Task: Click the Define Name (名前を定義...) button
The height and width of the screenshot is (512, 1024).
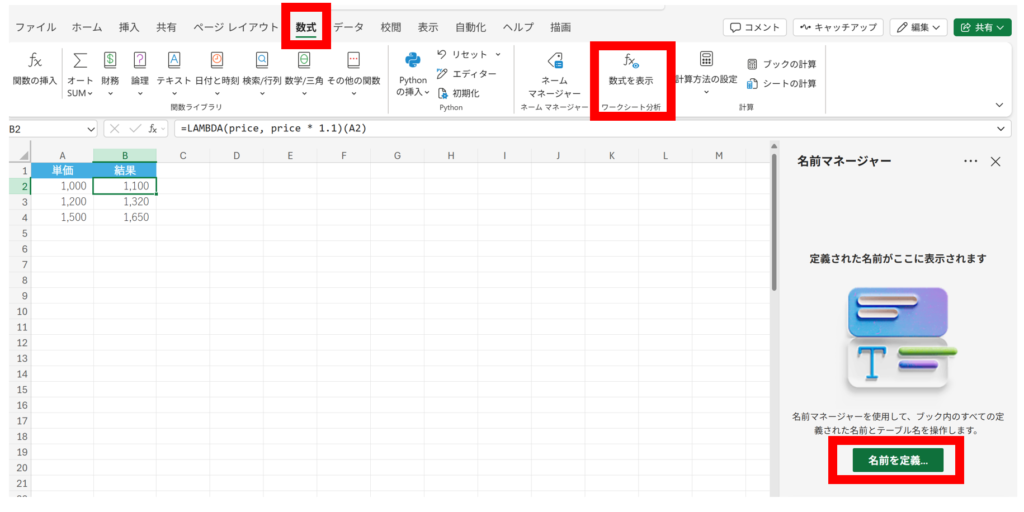Action: click(x=897, y=460)
